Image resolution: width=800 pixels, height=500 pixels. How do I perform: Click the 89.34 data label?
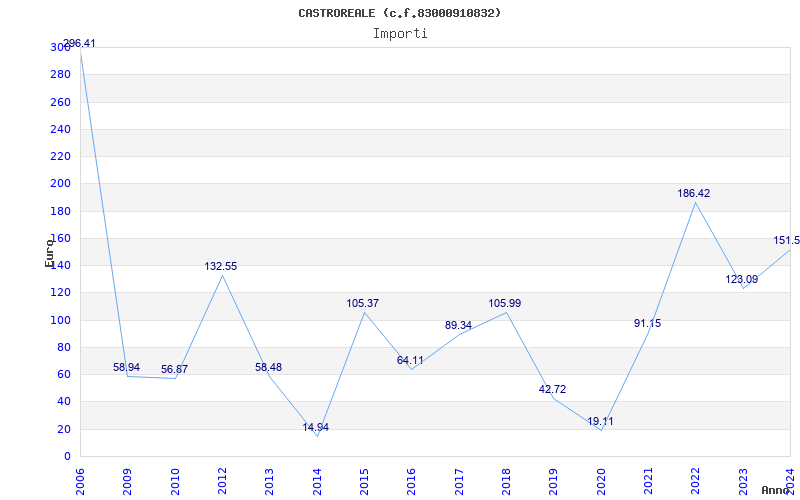tap(458, 326)
